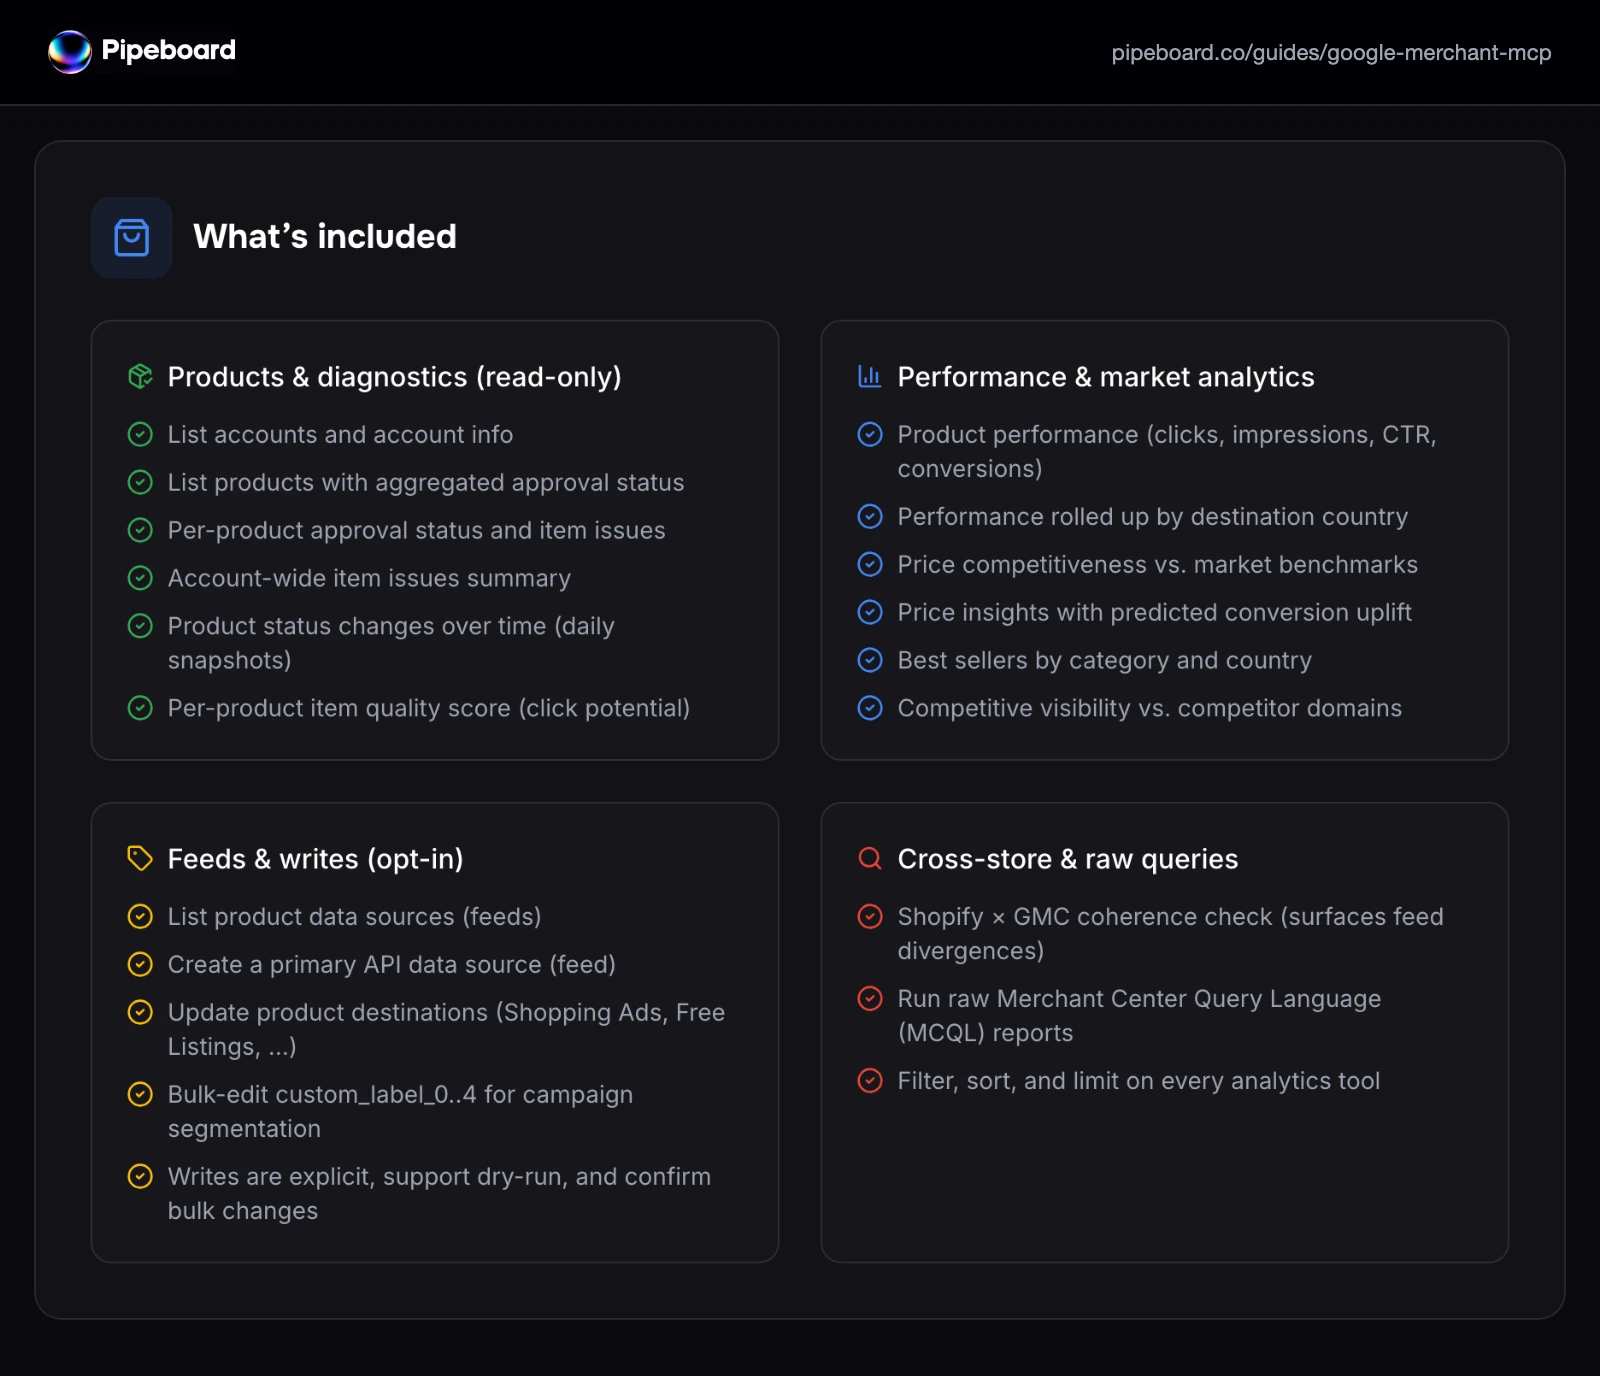Click the Pipeboard orb logo icon
Screen dimensions: 1600x1376
[70, 52]
